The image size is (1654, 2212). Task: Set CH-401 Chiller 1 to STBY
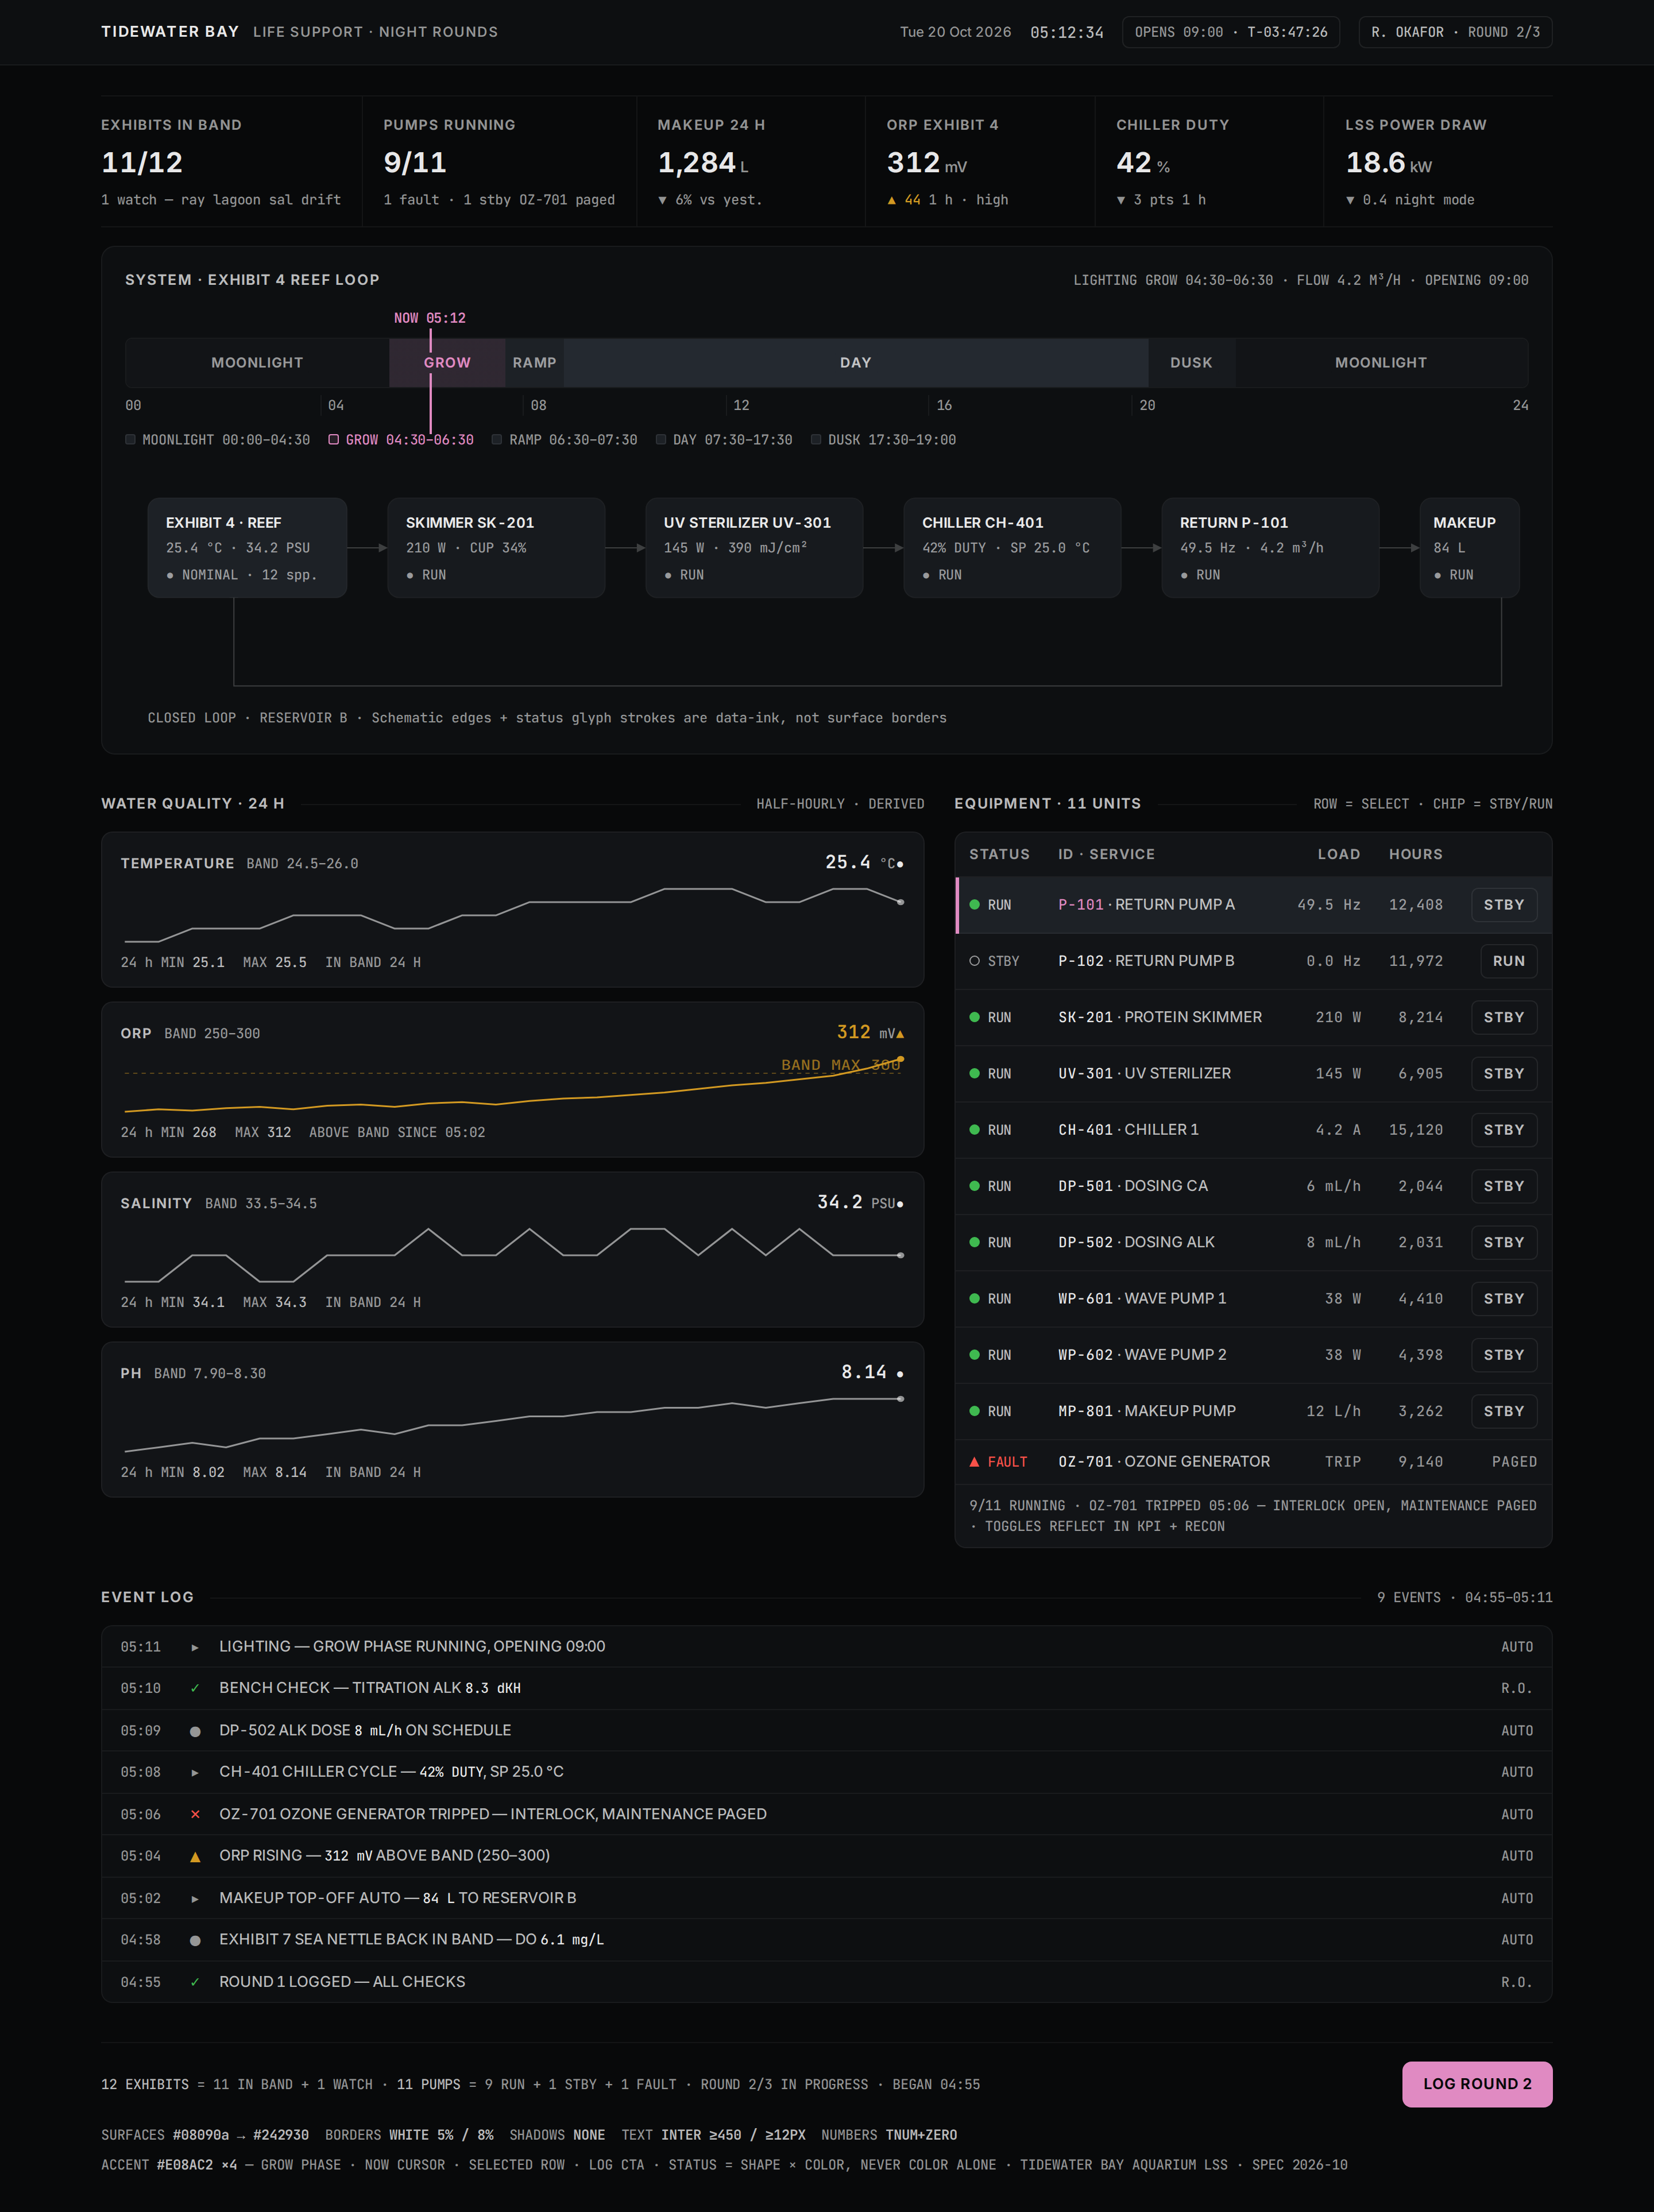coord(1503,1130)
